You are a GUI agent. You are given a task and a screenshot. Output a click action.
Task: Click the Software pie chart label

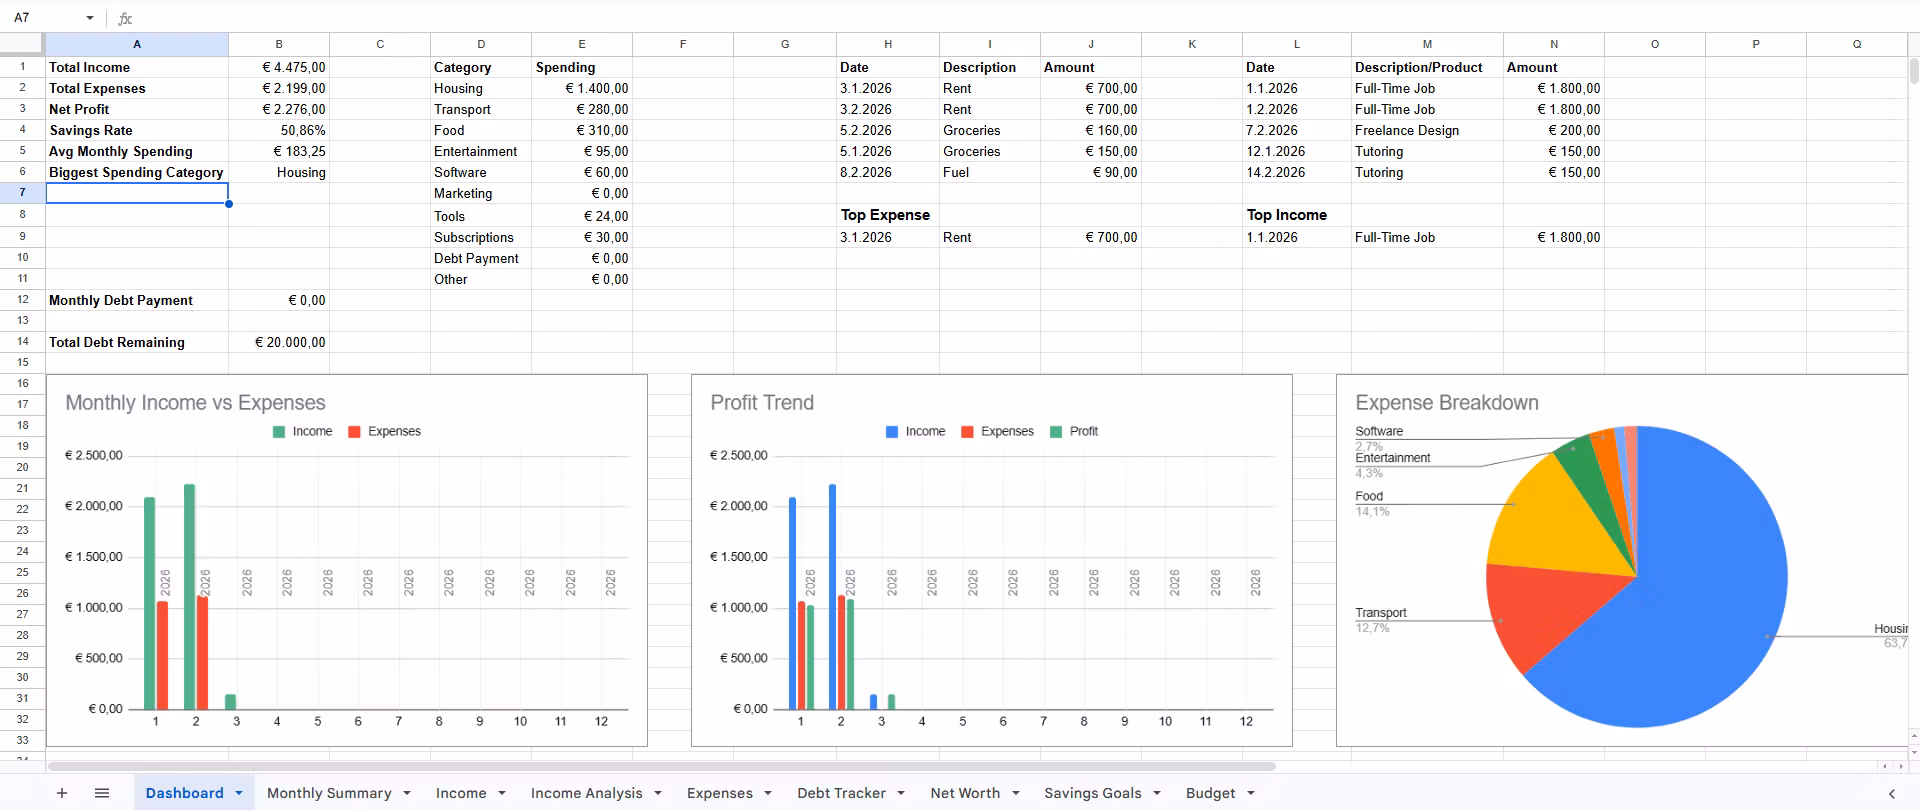[1379, 431]
